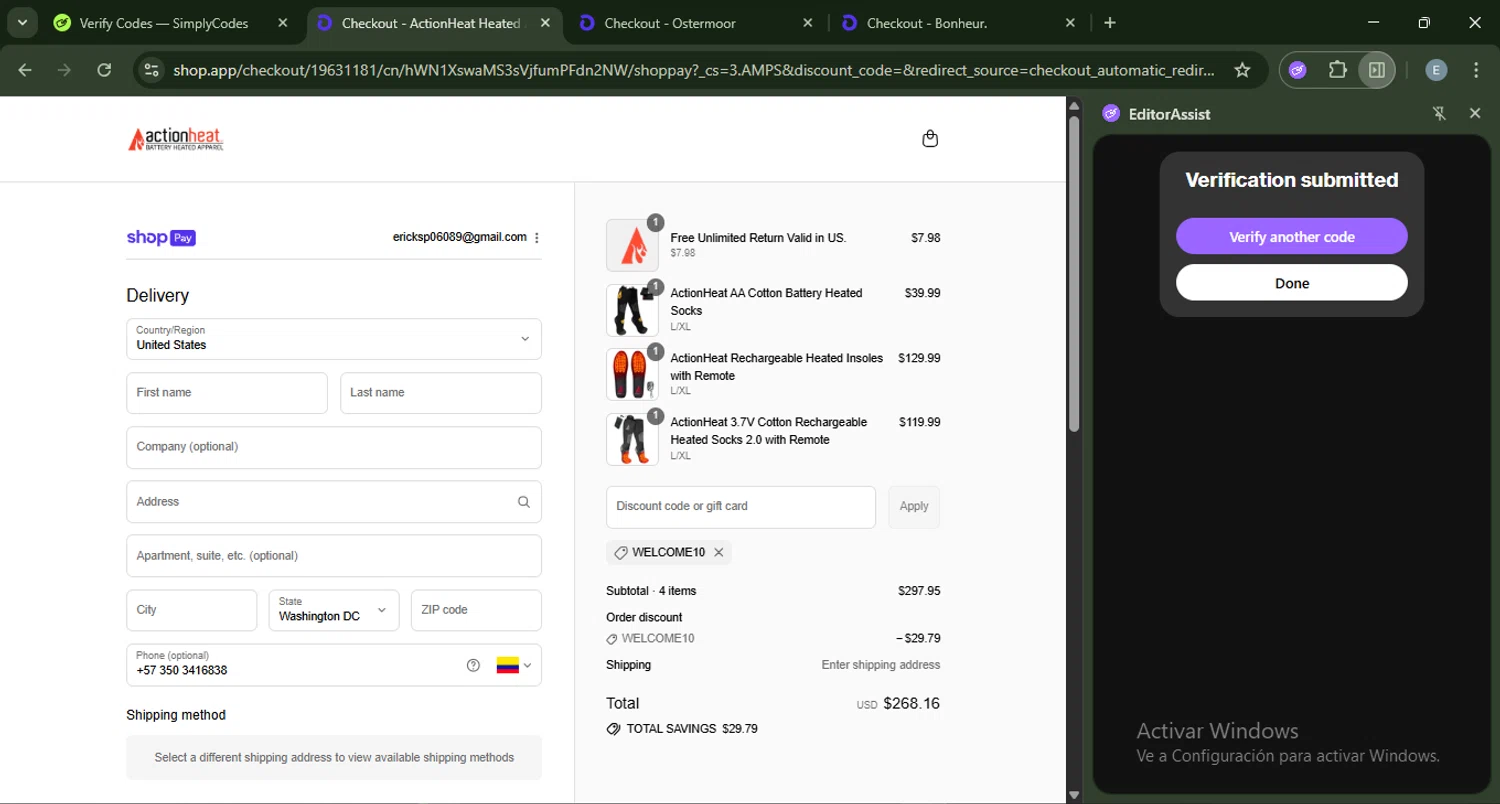
Task: Click the page vertical scrollbar
Action: (1074, 274)
